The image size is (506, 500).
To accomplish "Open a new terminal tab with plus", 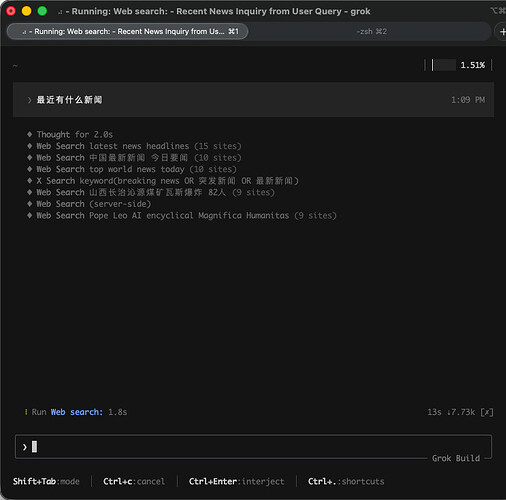I will tap(502, 32).
